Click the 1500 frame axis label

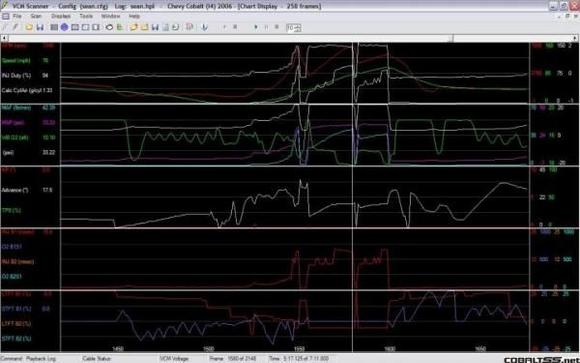[x=208, y=349]
